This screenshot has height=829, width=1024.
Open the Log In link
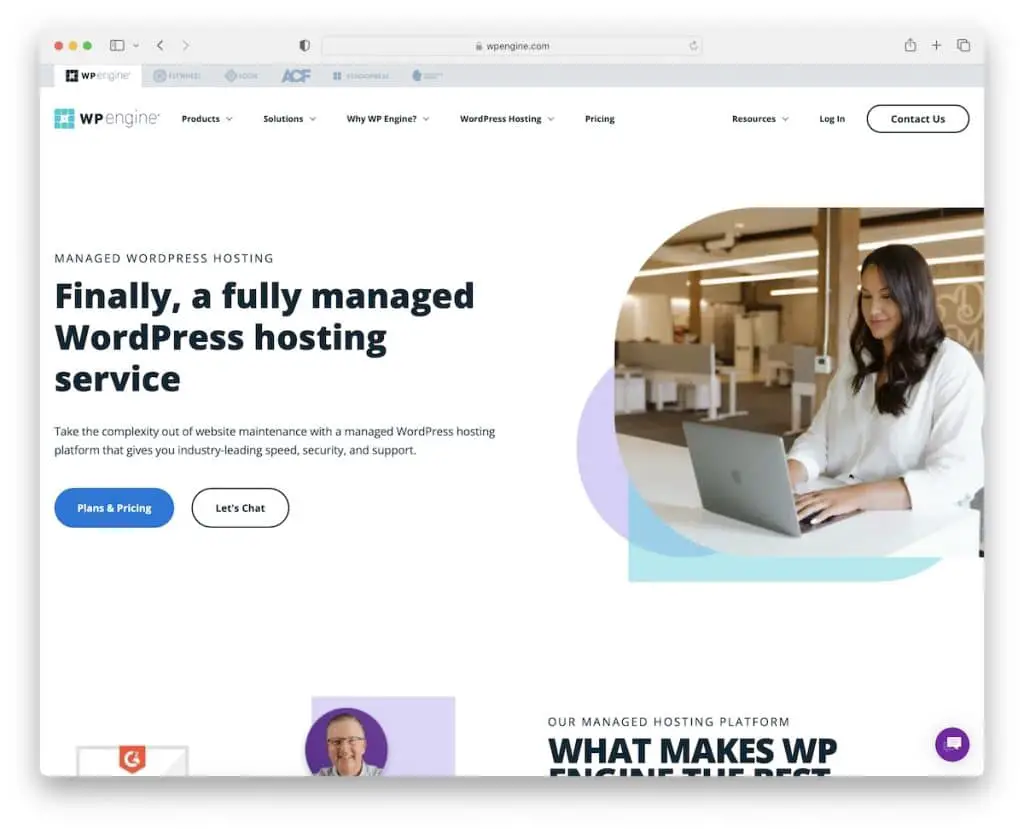coord(832,119)
